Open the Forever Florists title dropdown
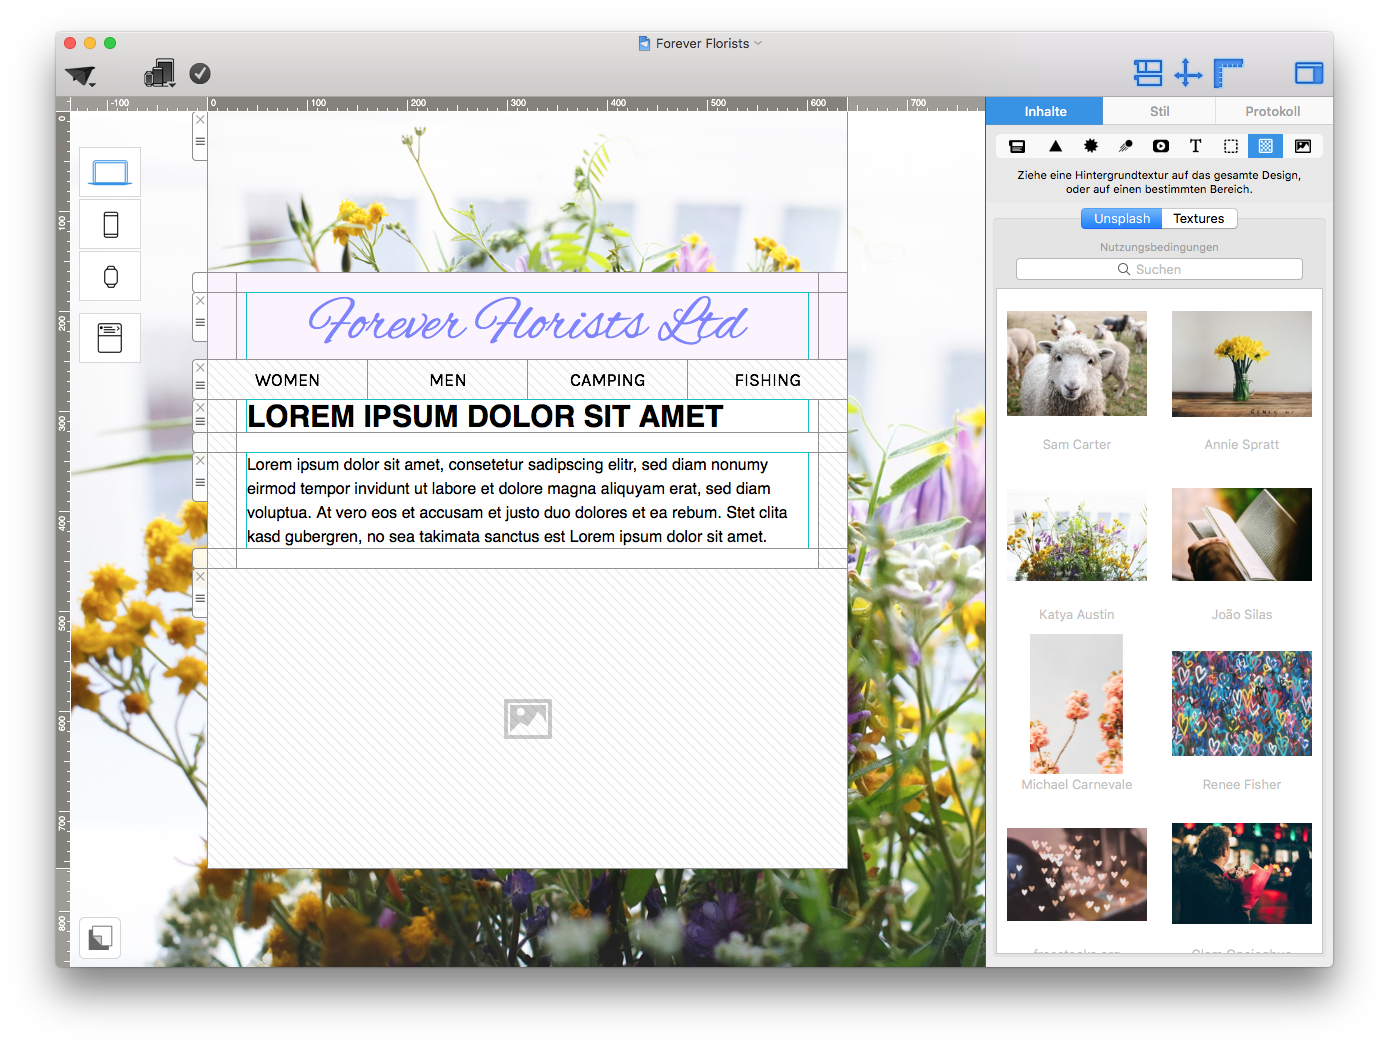 701,43
